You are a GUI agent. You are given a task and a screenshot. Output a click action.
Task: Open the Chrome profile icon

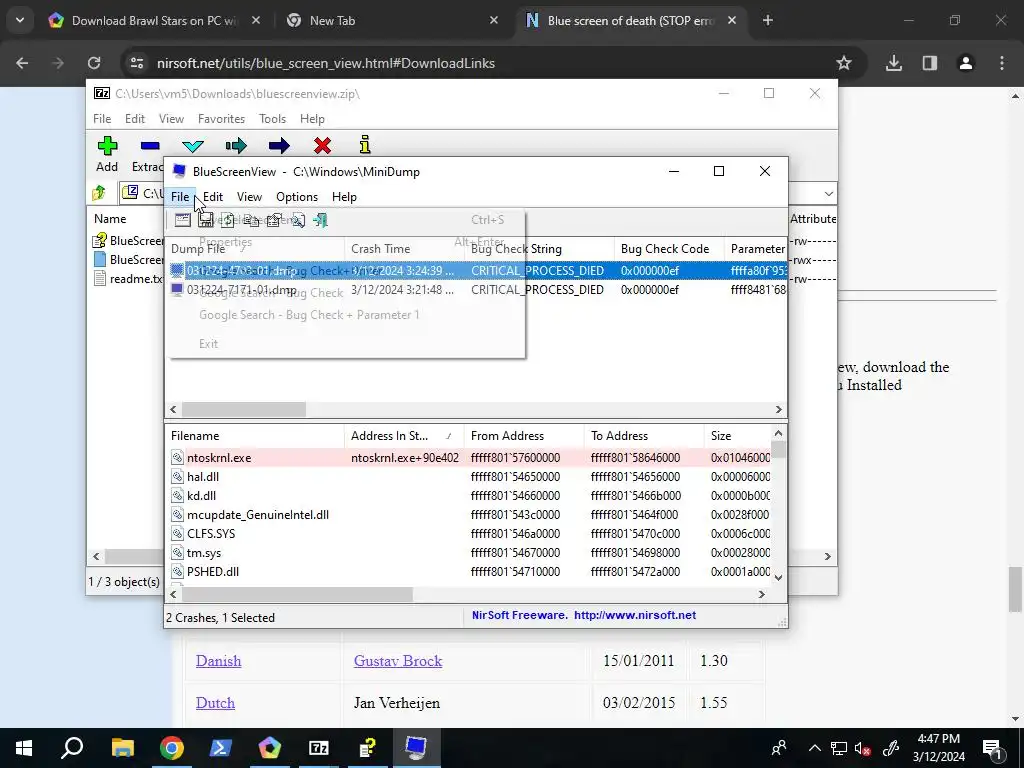pyautogui.click(x=965, y=63)
